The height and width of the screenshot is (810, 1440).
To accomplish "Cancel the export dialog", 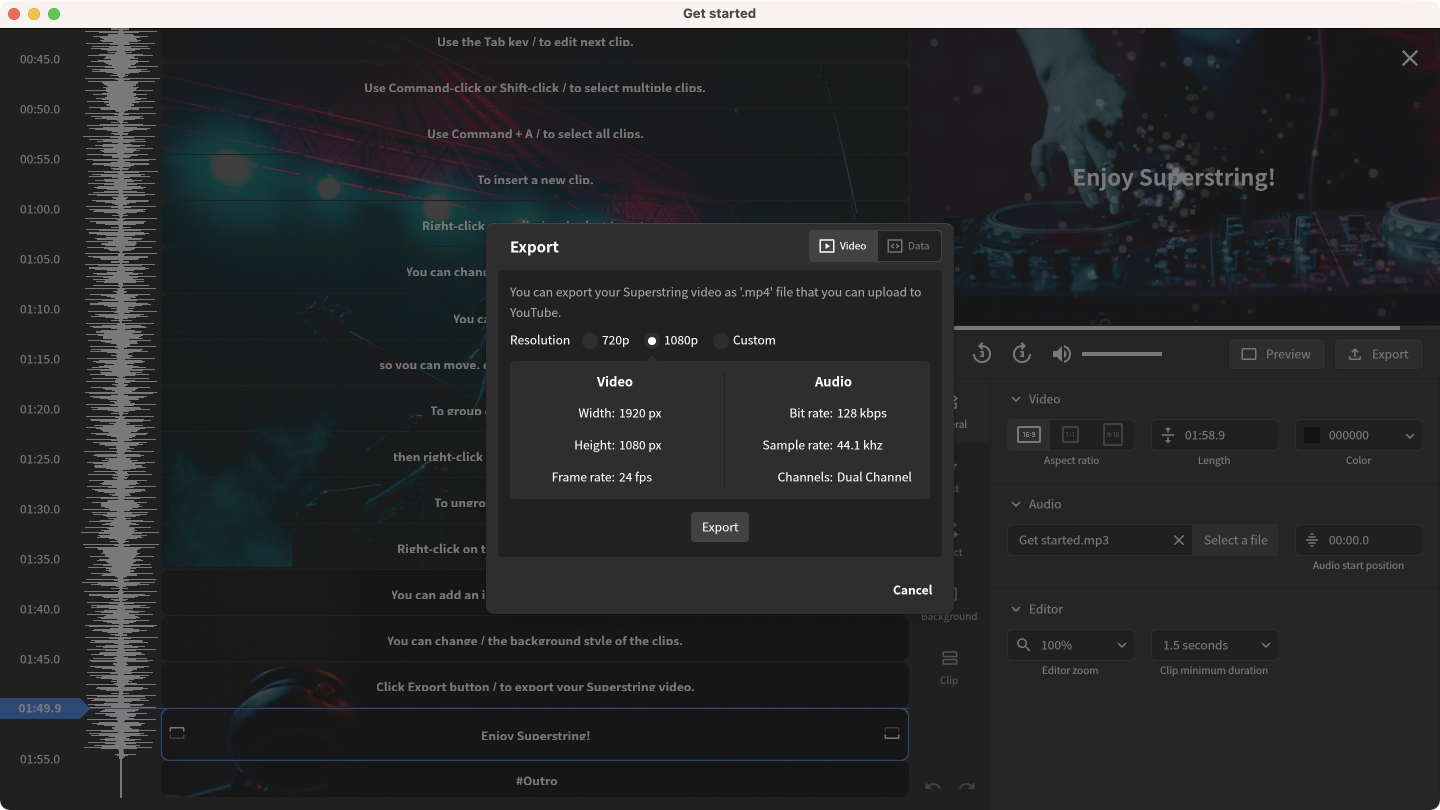I will (x=912, y=589).
